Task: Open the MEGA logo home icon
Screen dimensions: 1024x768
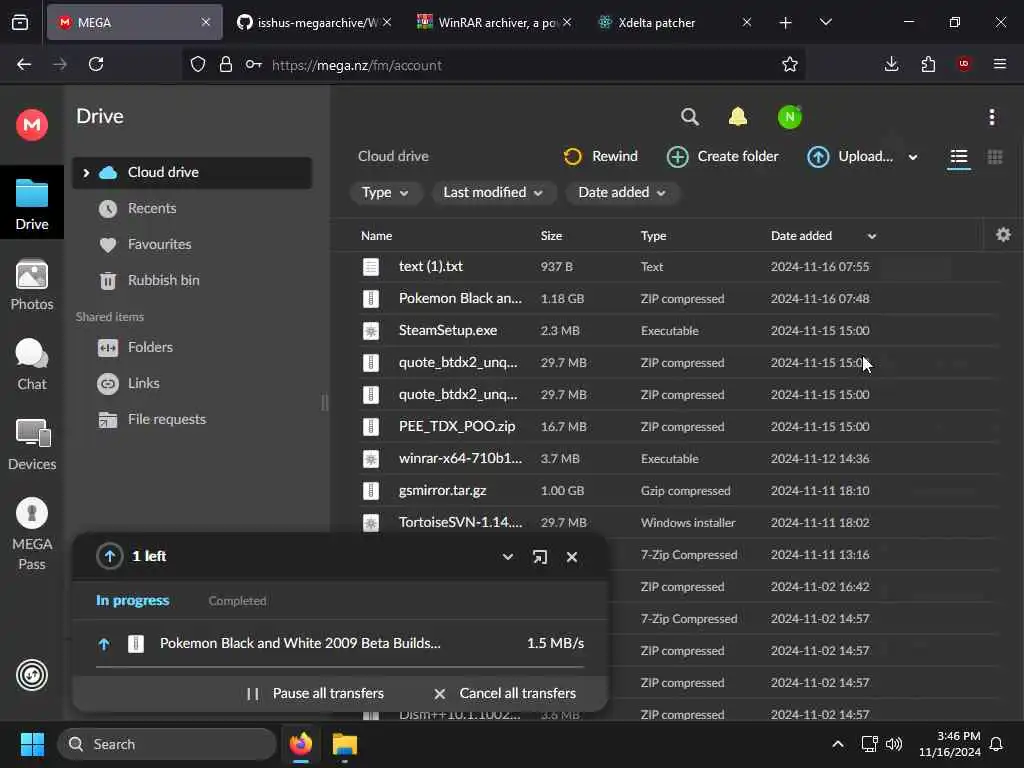Action: [31, 124]
